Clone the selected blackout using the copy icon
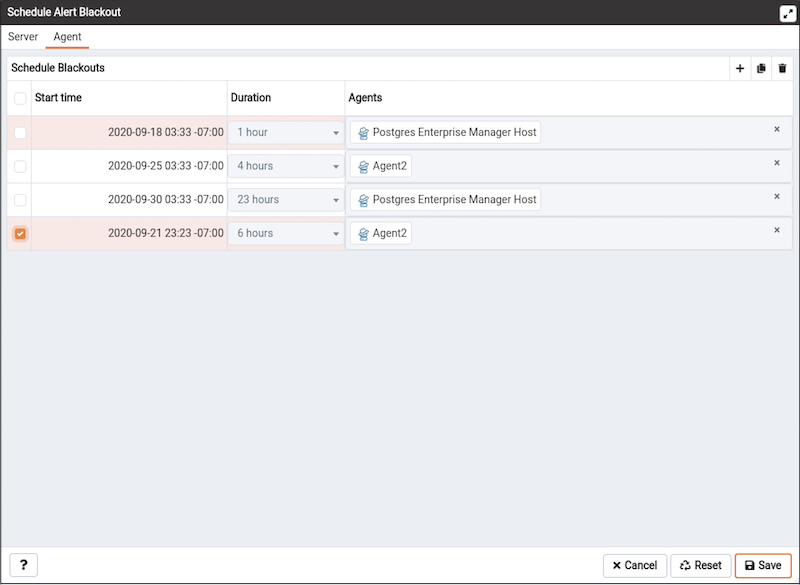The width and height of the screenshot is (800, 585). (x=761, y=68)
